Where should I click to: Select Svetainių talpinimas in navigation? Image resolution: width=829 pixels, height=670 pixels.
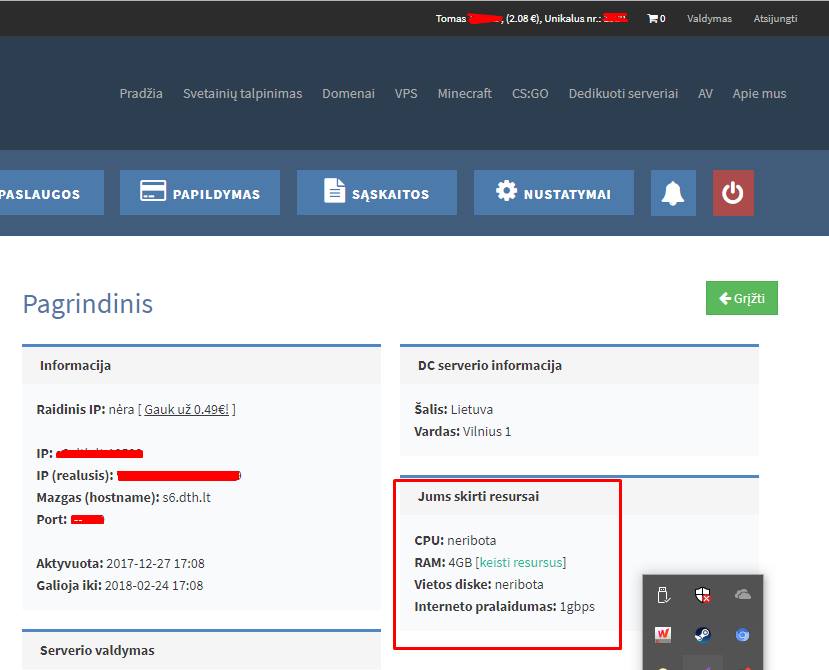(242, 93)
